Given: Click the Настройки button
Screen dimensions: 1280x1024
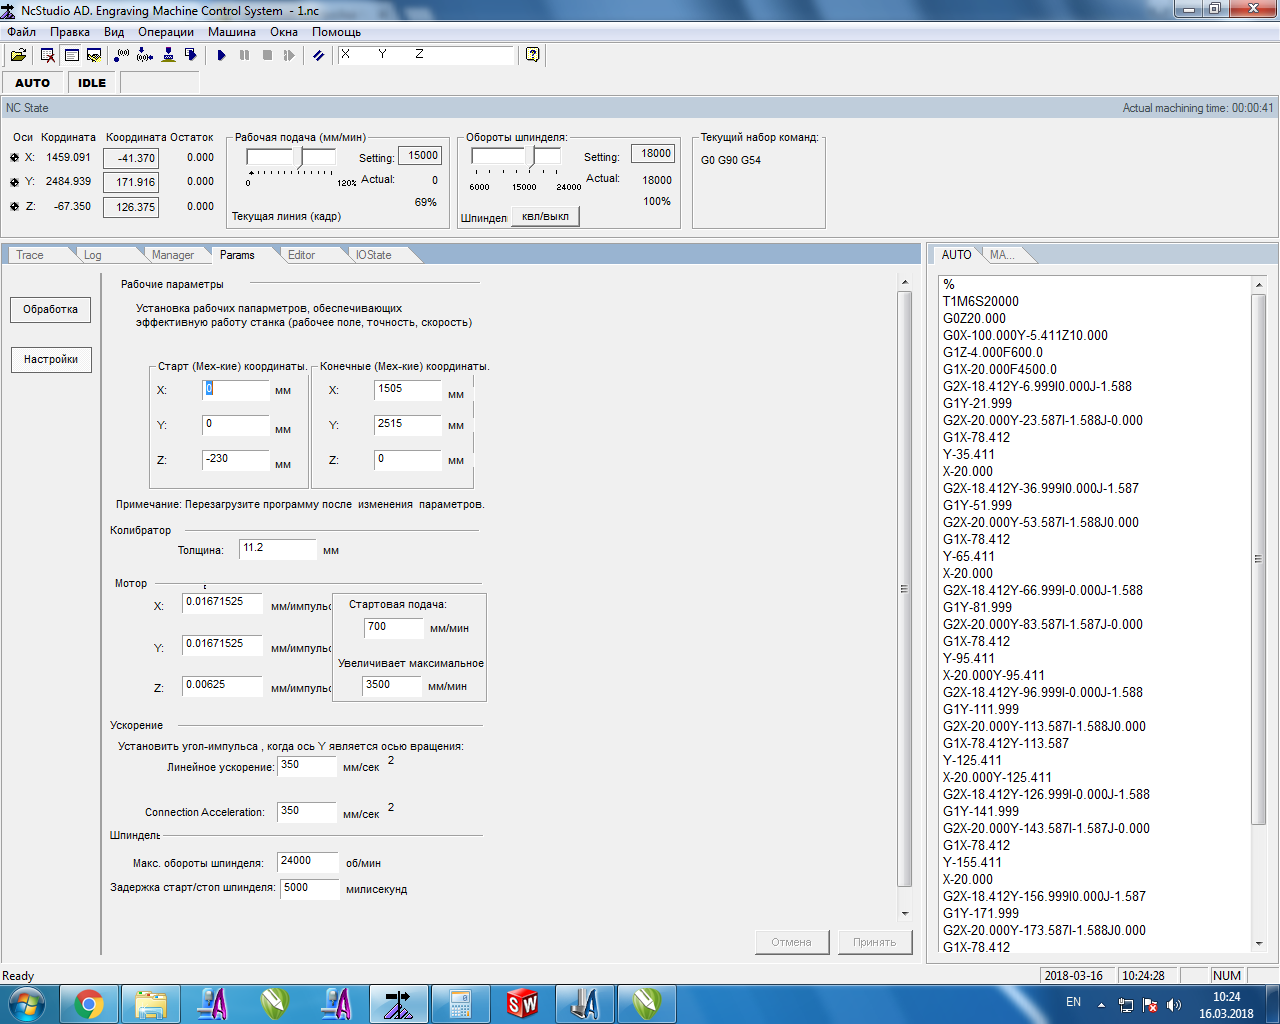Looking at the screenshot, I should (51, 359).
